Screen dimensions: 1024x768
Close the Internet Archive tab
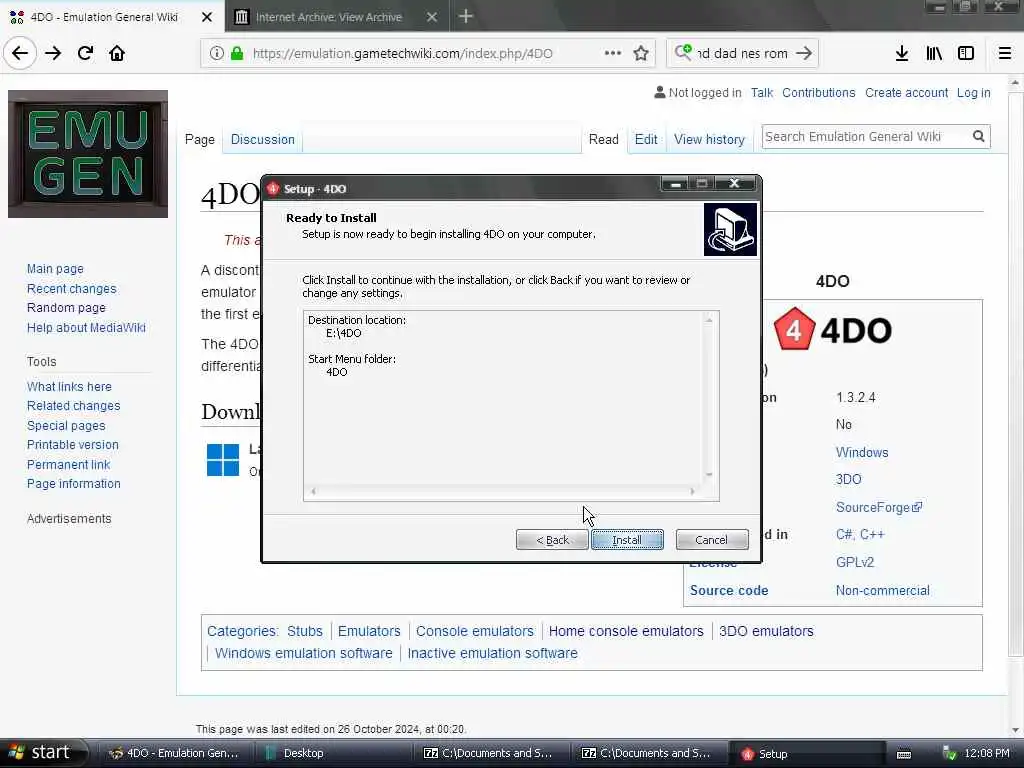[x=432, y=17]
